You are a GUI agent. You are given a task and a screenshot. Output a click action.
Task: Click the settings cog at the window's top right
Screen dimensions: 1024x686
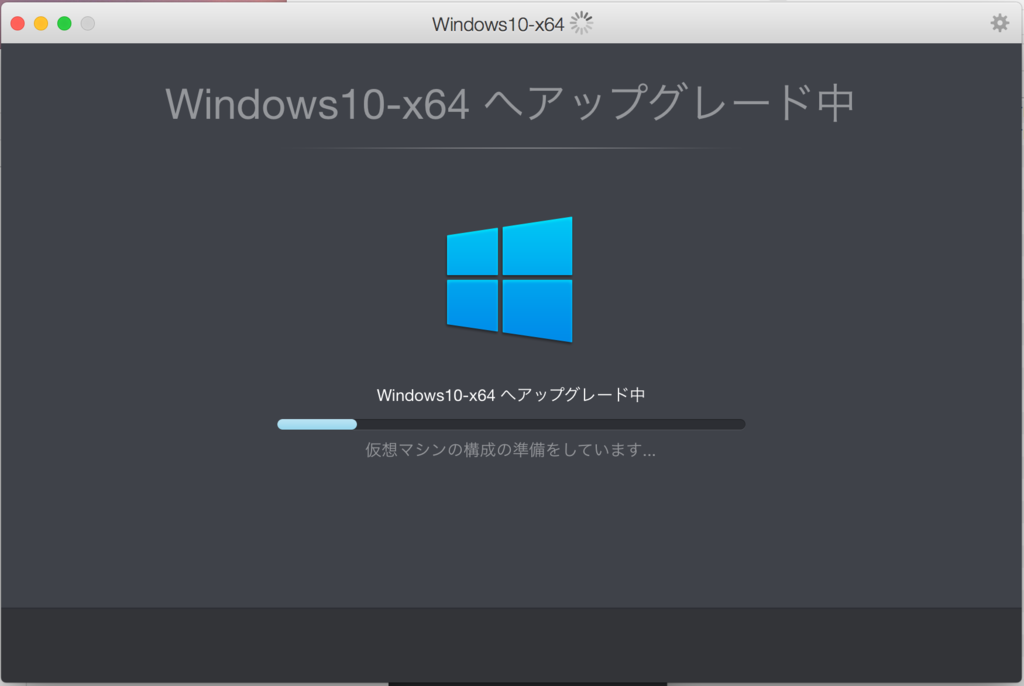(x=1000, y=22)
